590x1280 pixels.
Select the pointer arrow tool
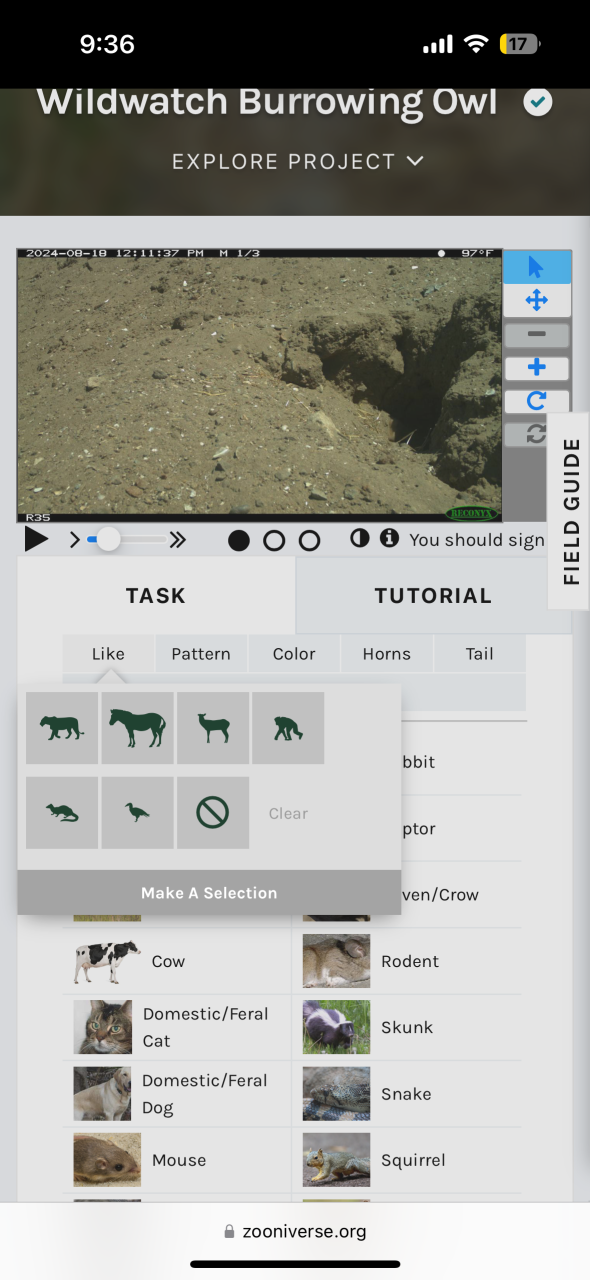tap(536, 267)
